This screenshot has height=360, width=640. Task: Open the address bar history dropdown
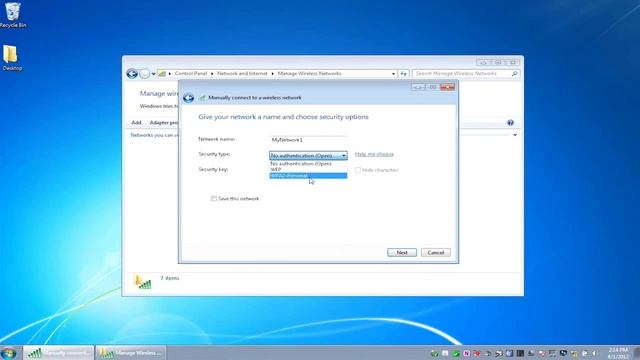(x=393, y=74)
